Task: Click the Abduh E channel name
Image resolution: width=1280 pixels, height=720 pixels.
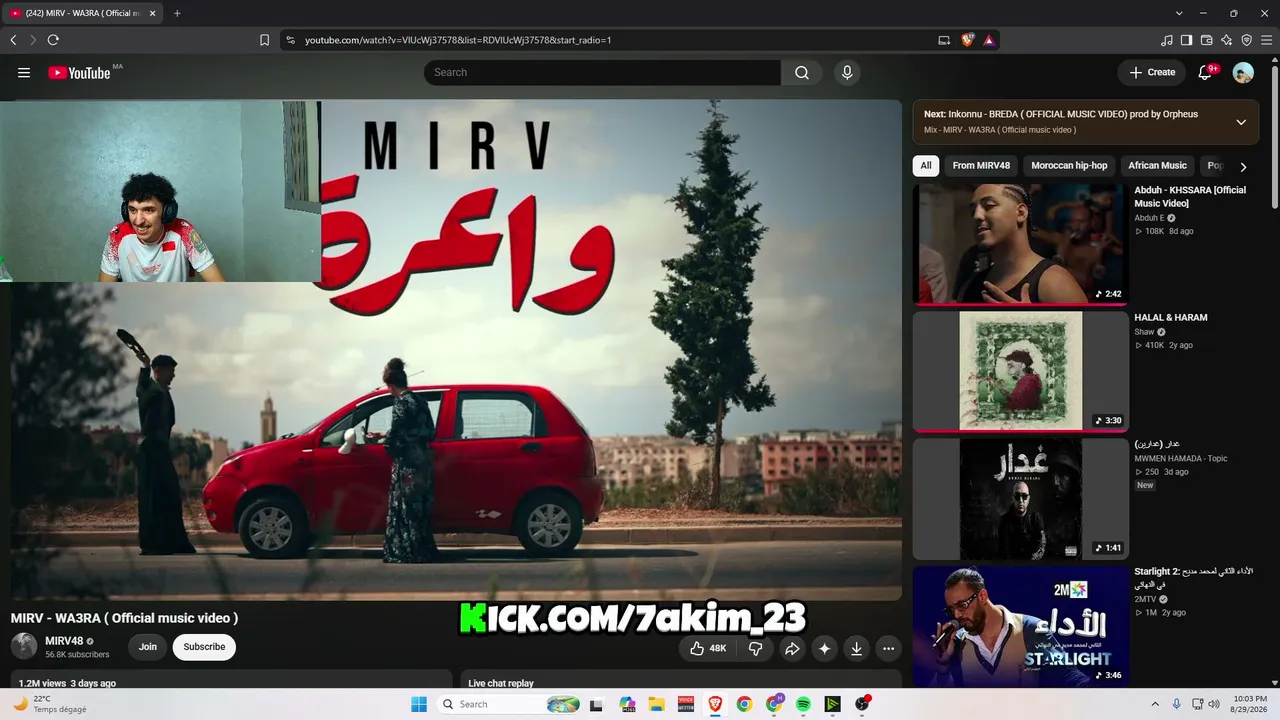Action: (x=1149, y=218)
